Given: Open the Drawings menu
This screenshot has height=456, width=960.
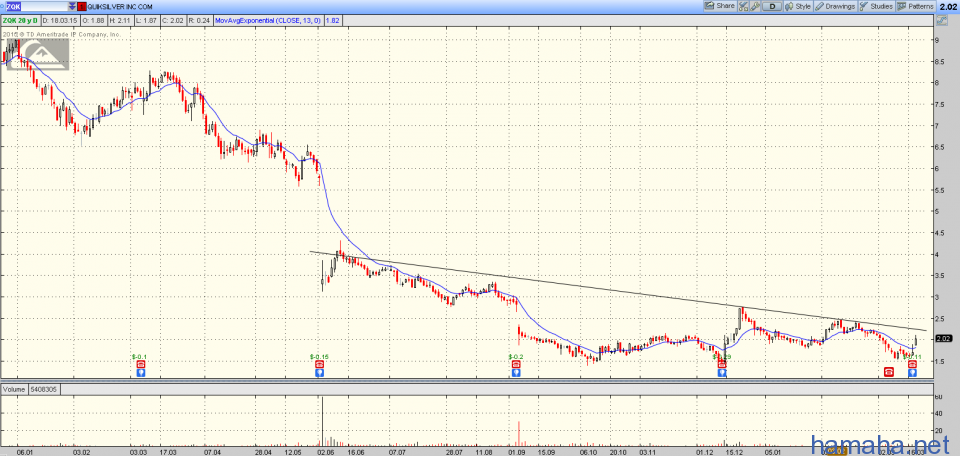Looking at the screenshot, I should click(x=835, y=6).
